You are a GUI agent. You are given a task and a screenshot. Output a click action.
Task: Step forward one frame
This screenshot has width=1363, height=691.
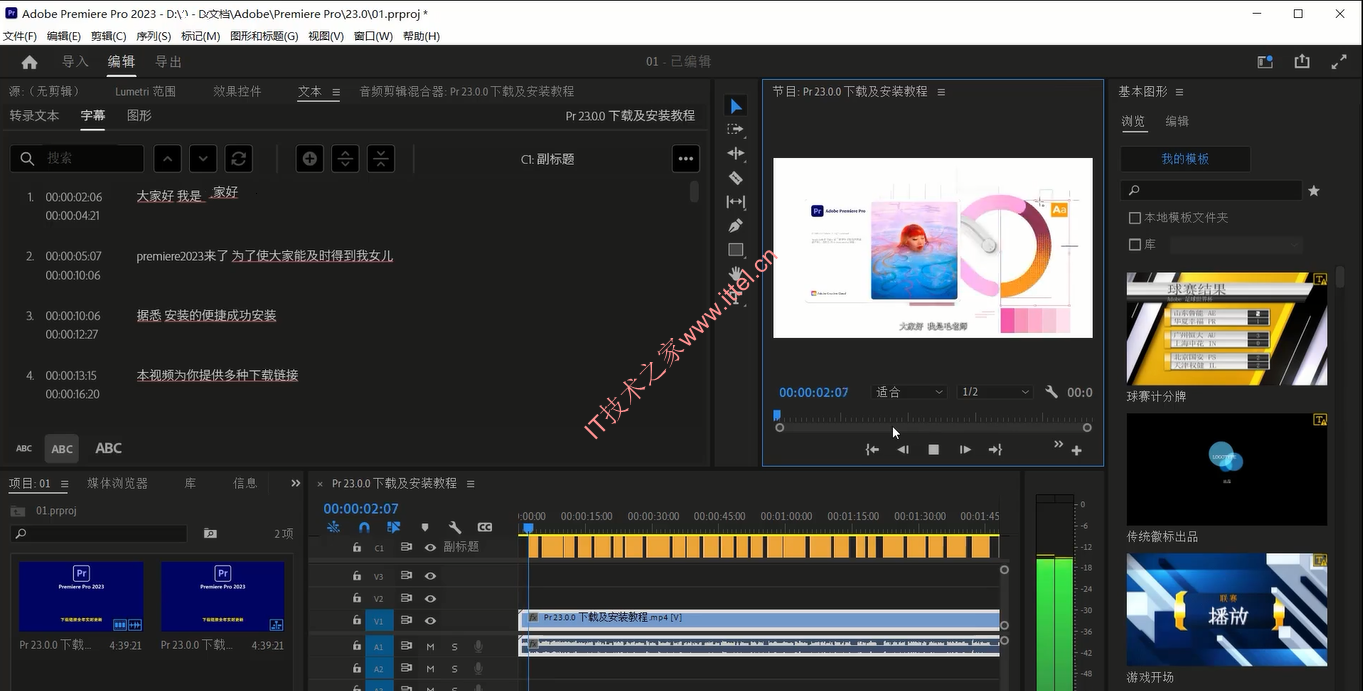coord(965,450)
